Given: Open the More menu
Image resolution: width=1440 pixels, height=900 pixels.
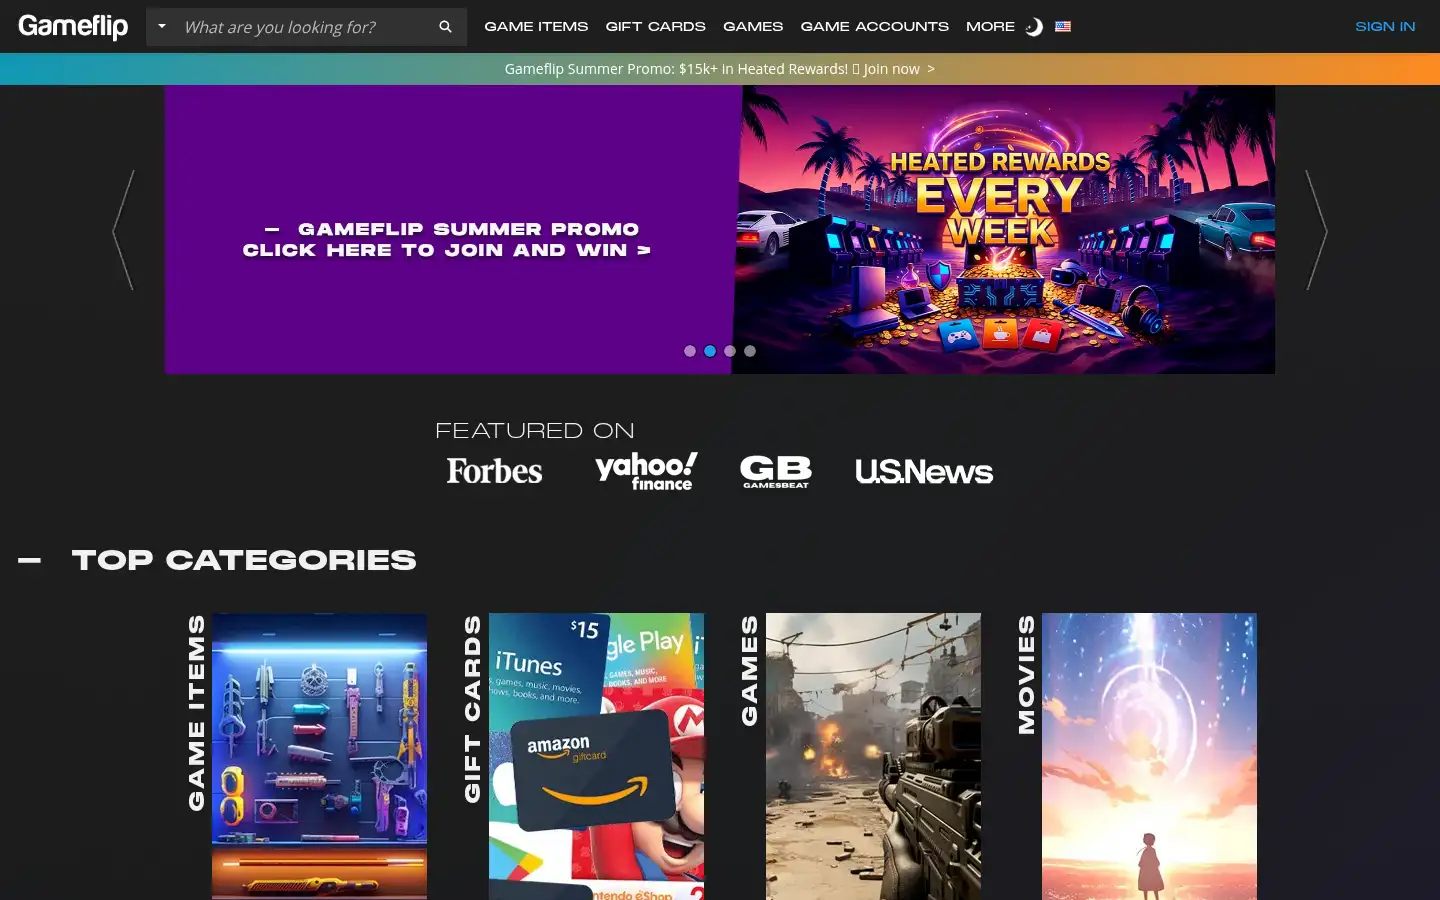Looking at the screenshot, I should (x=990, y=27).
